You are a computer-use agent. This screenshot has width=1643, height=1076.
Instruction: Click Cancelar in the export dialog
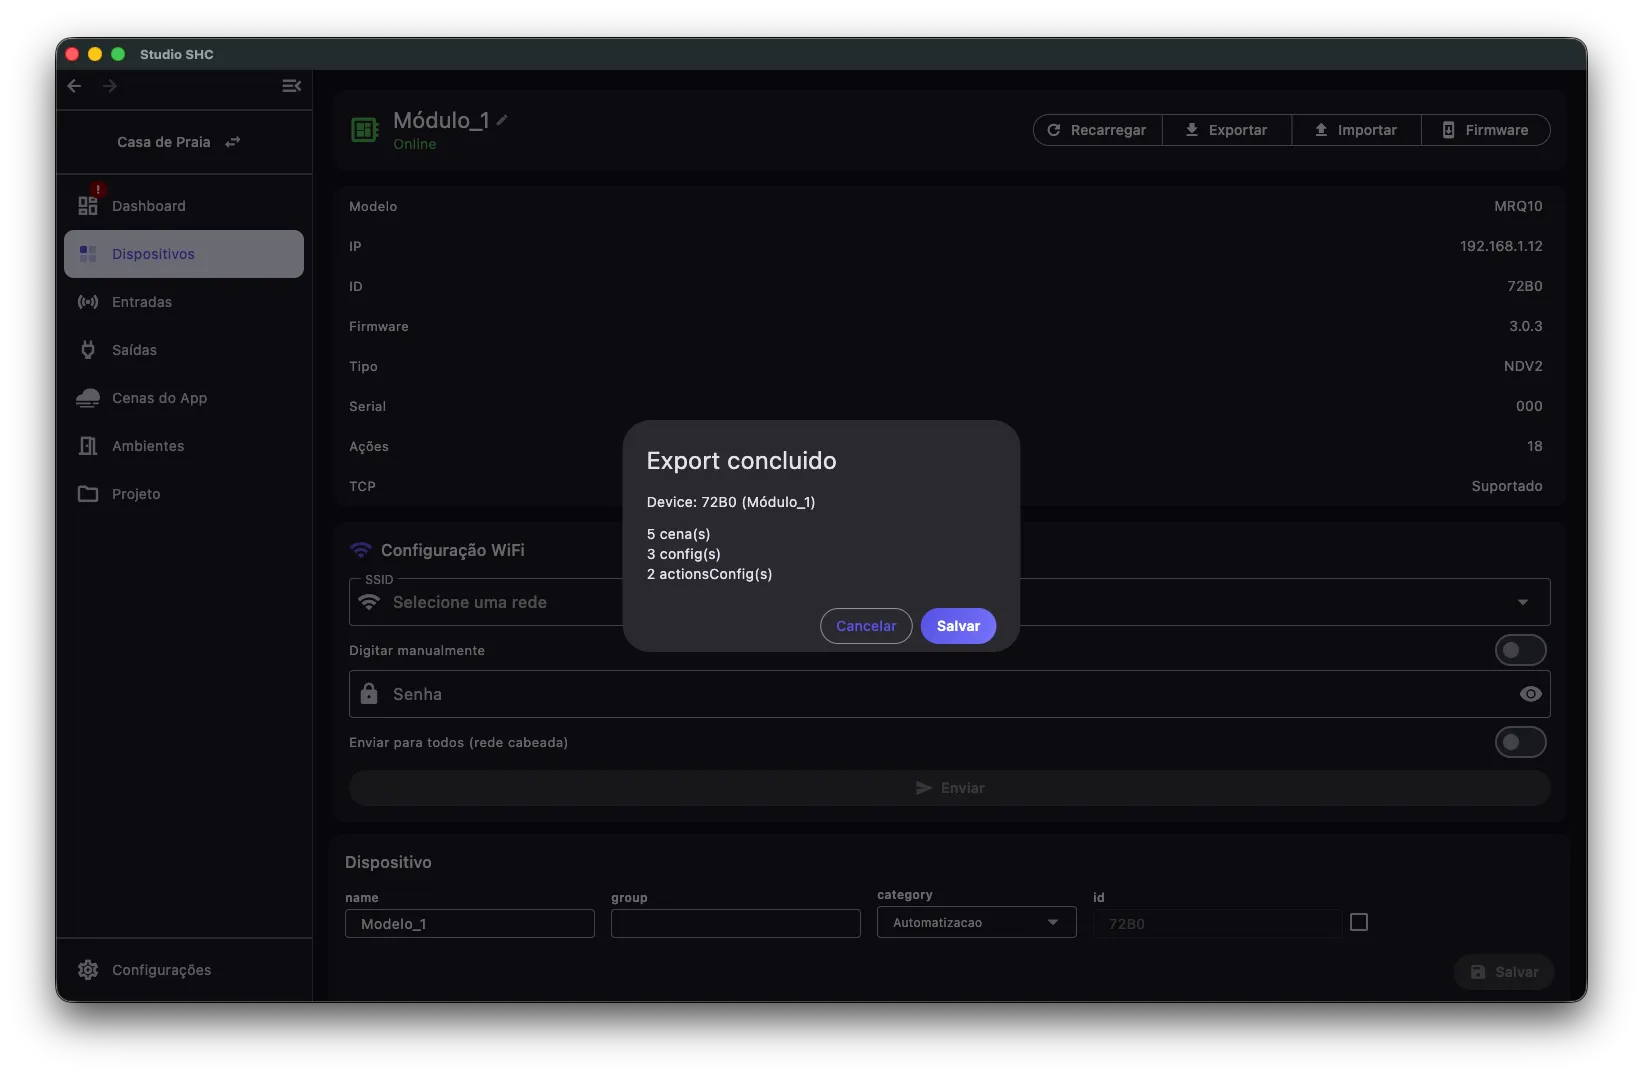866,626
